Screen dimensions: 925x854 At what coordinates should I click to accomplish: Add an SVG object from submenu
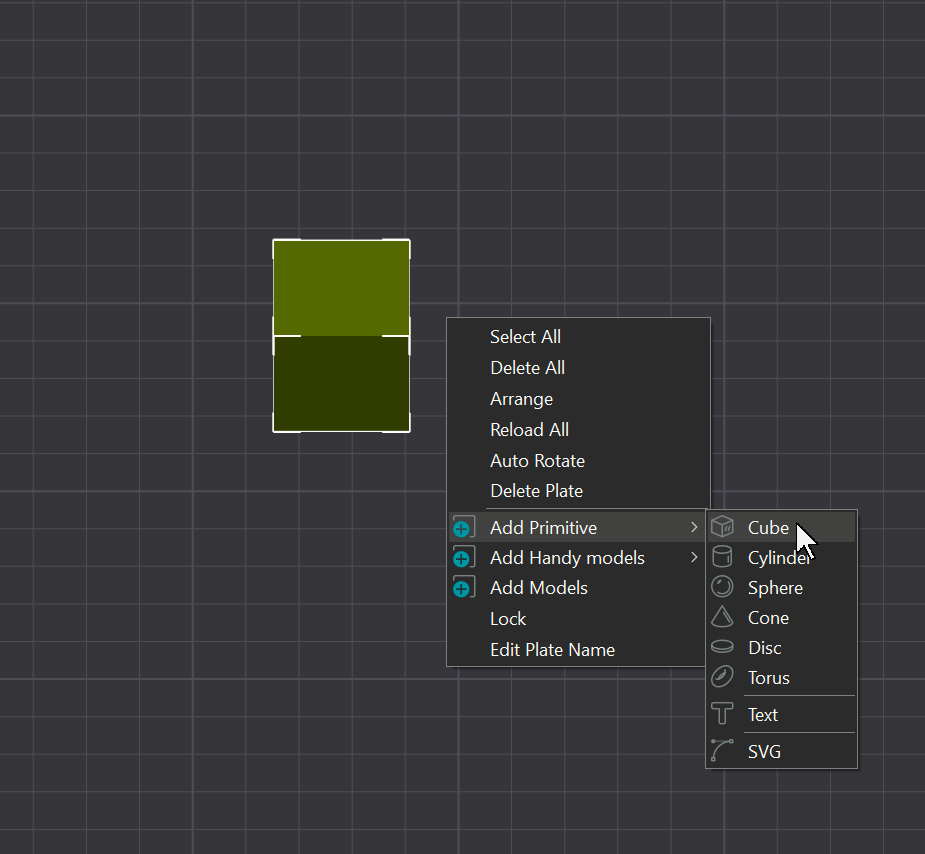click(782, 751)
